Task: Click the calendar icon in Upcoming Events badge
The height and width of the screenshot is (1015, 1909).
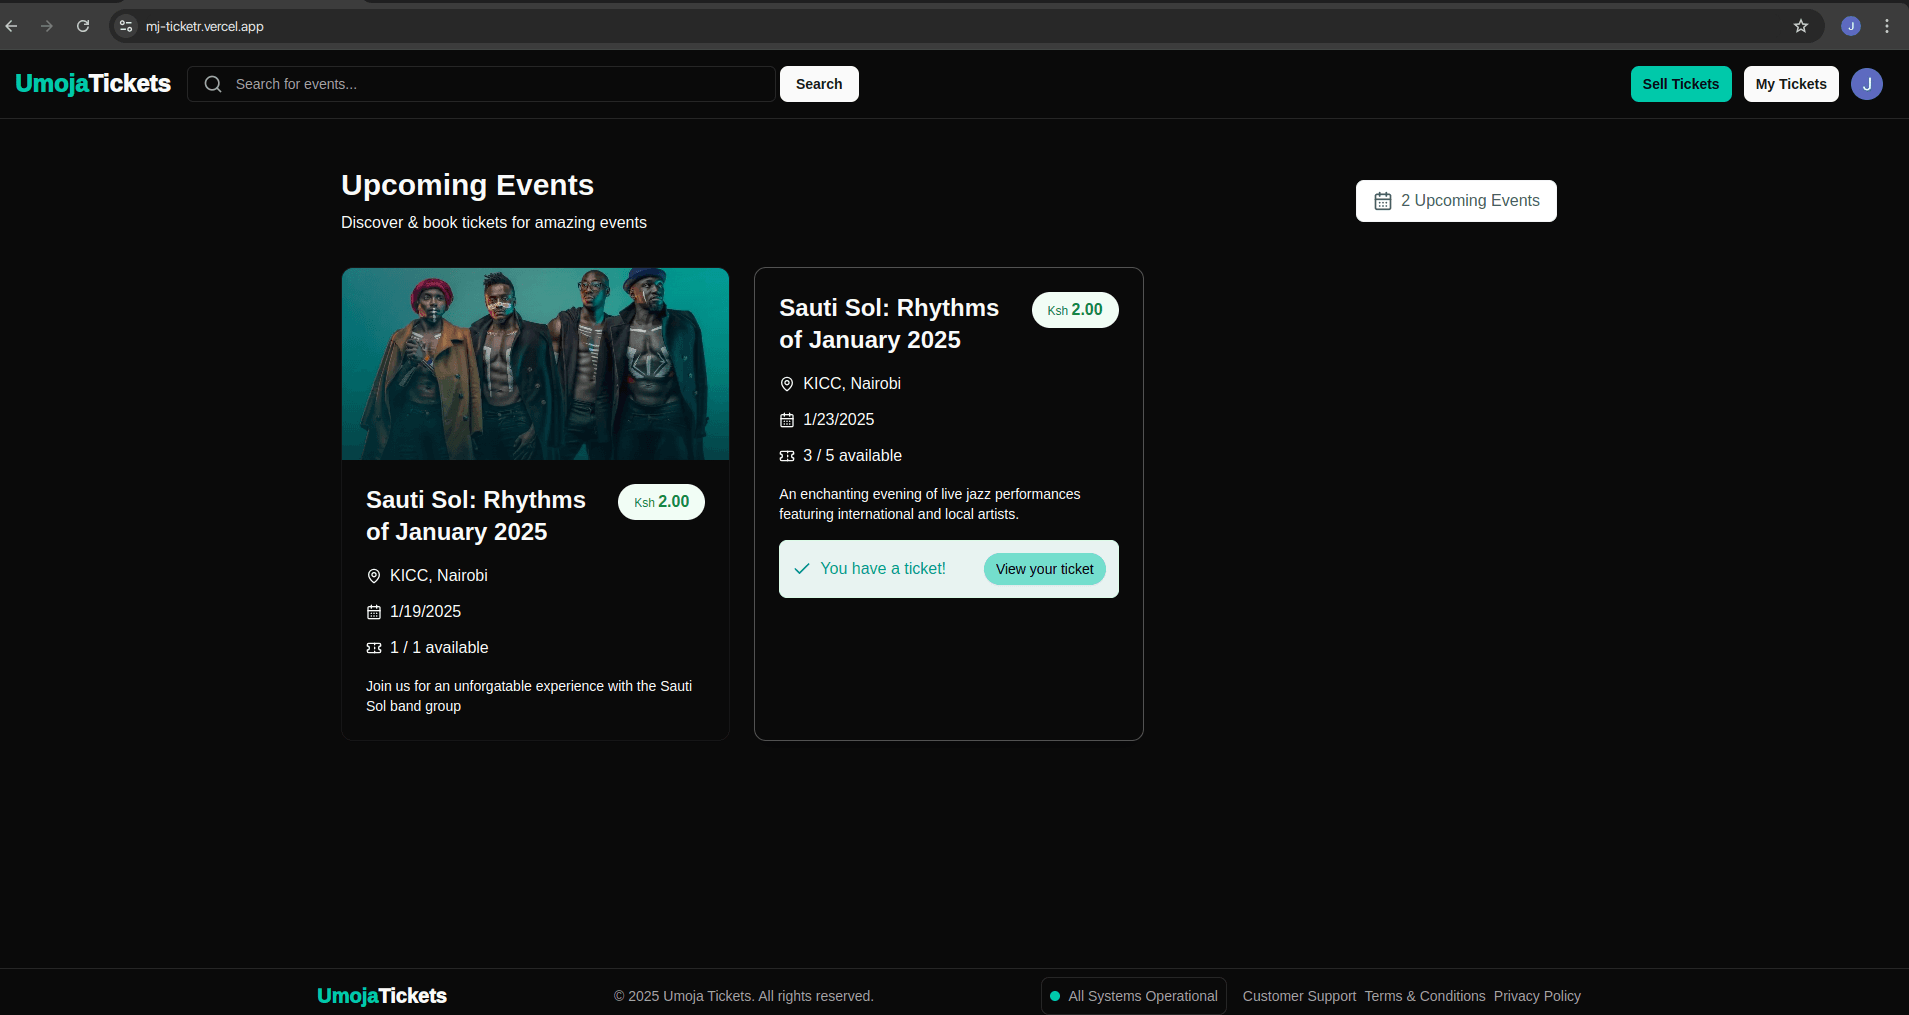Action: coord(1382,201)
